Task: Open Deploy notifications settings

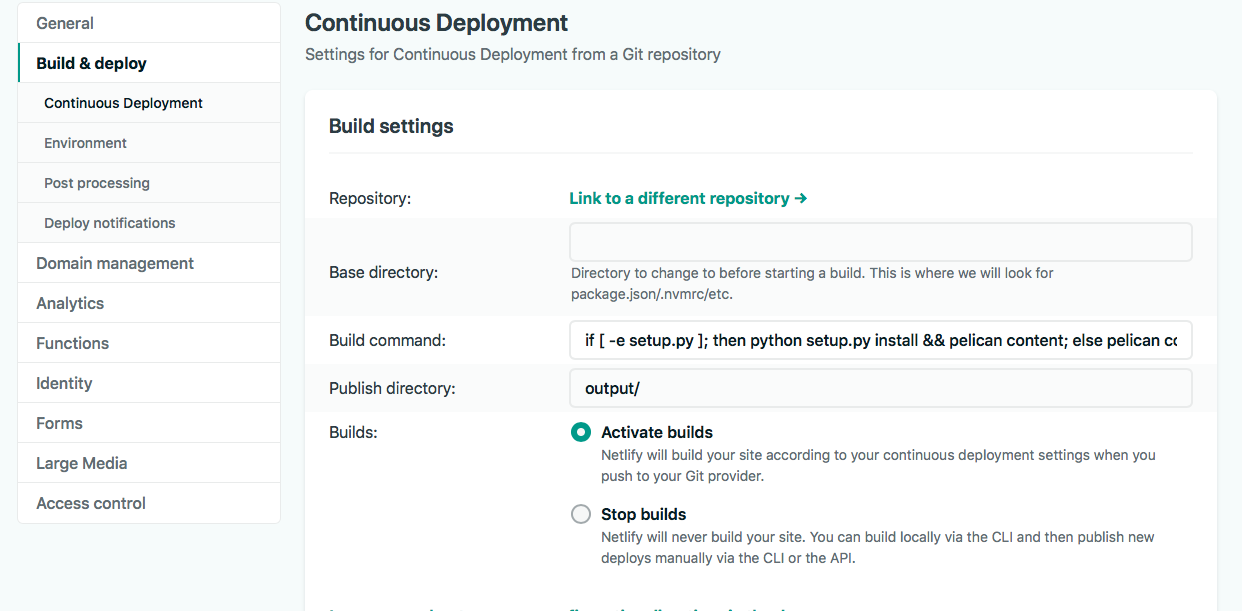Action: pos(109,222)
